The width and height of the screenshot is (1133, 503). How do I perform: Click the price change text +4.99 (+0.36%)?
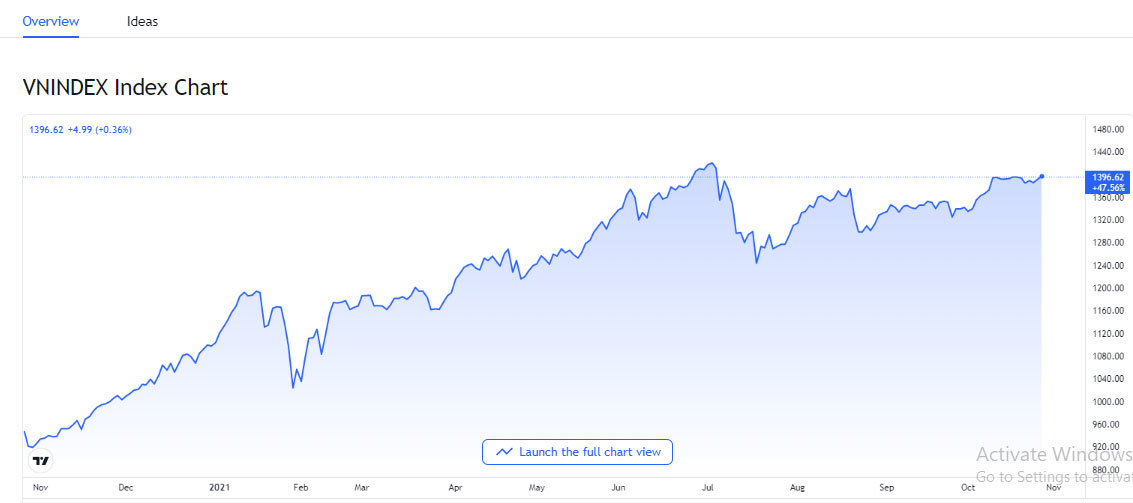100,130
